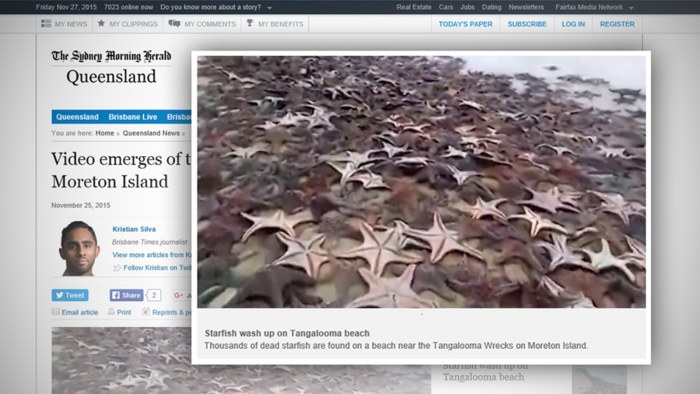Open Kristian Silva author link
The width and height of the screenshot is (700, 394).
134,229
